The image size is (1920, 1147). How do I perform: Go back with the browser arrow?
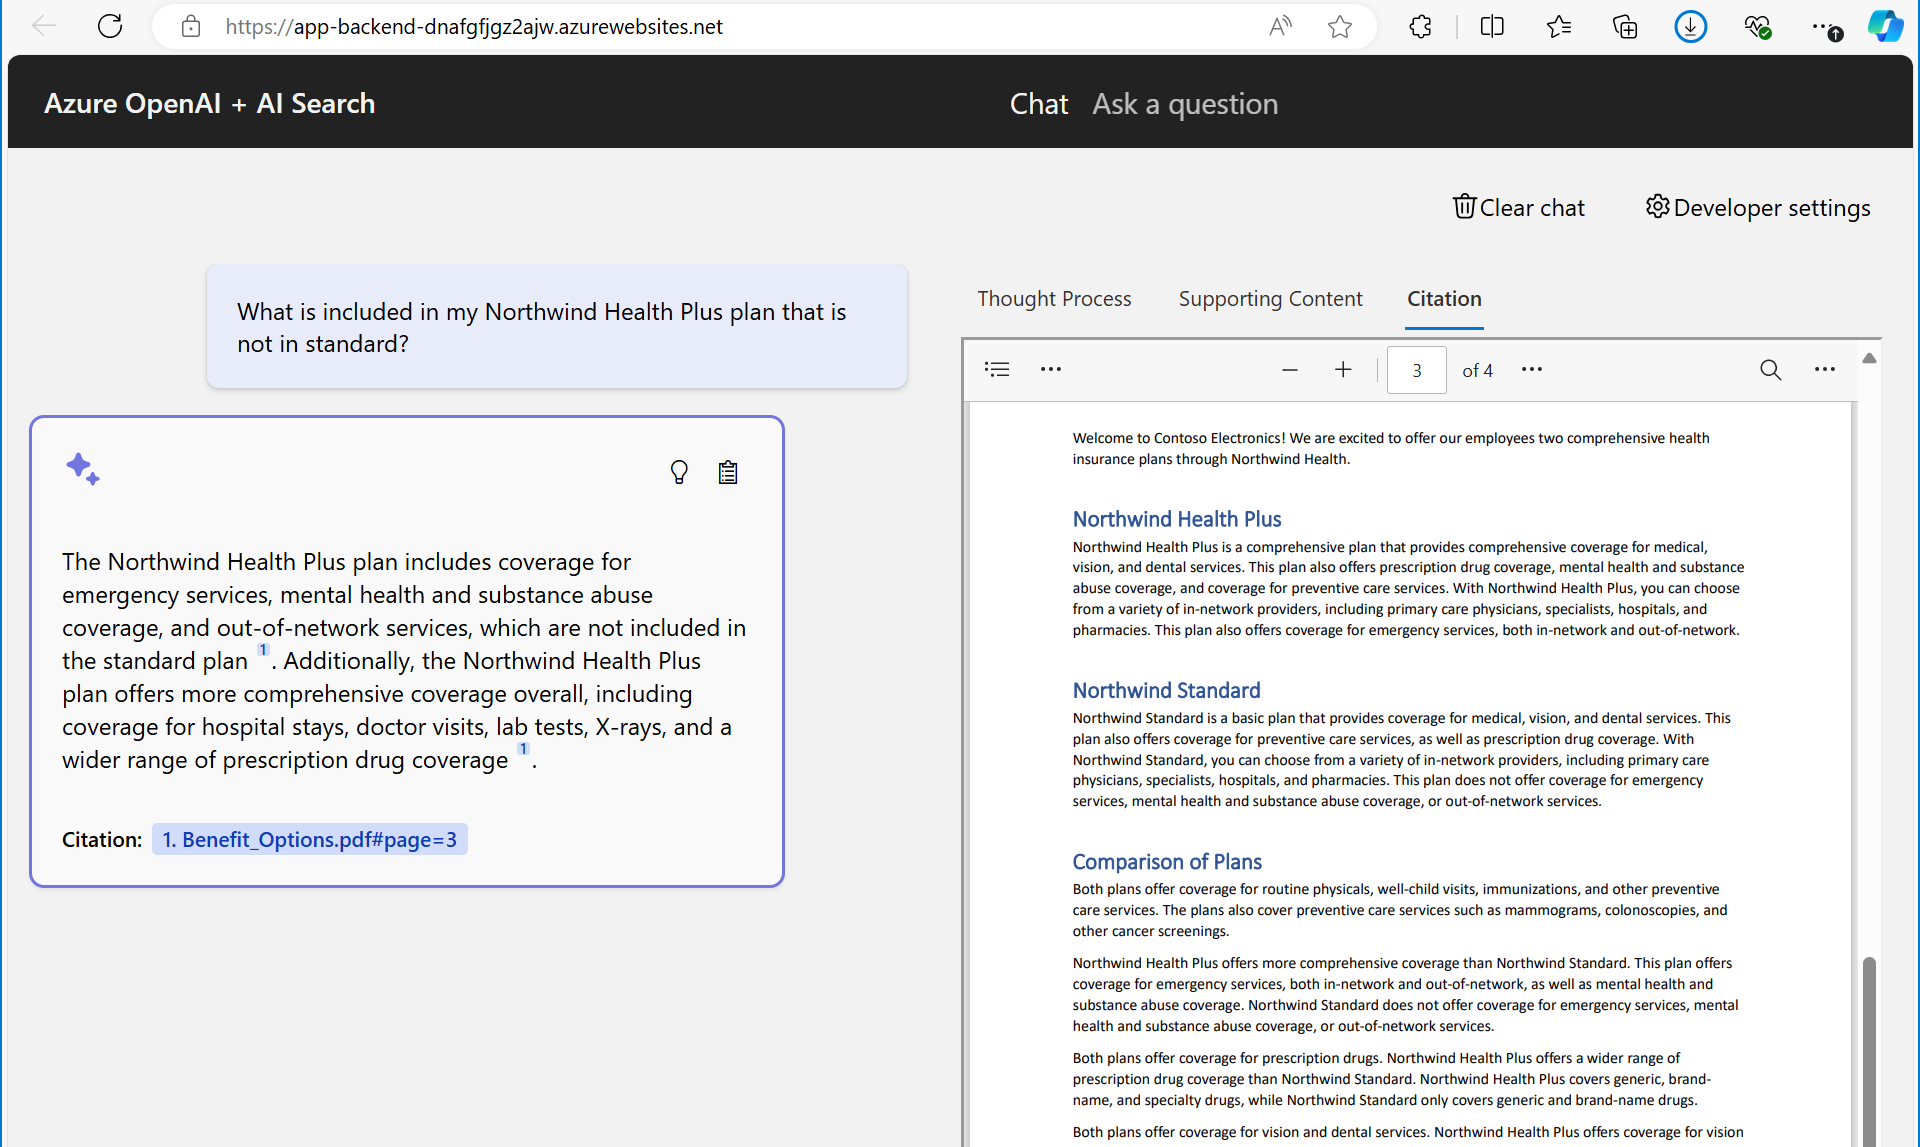click(x=43, y=27)
